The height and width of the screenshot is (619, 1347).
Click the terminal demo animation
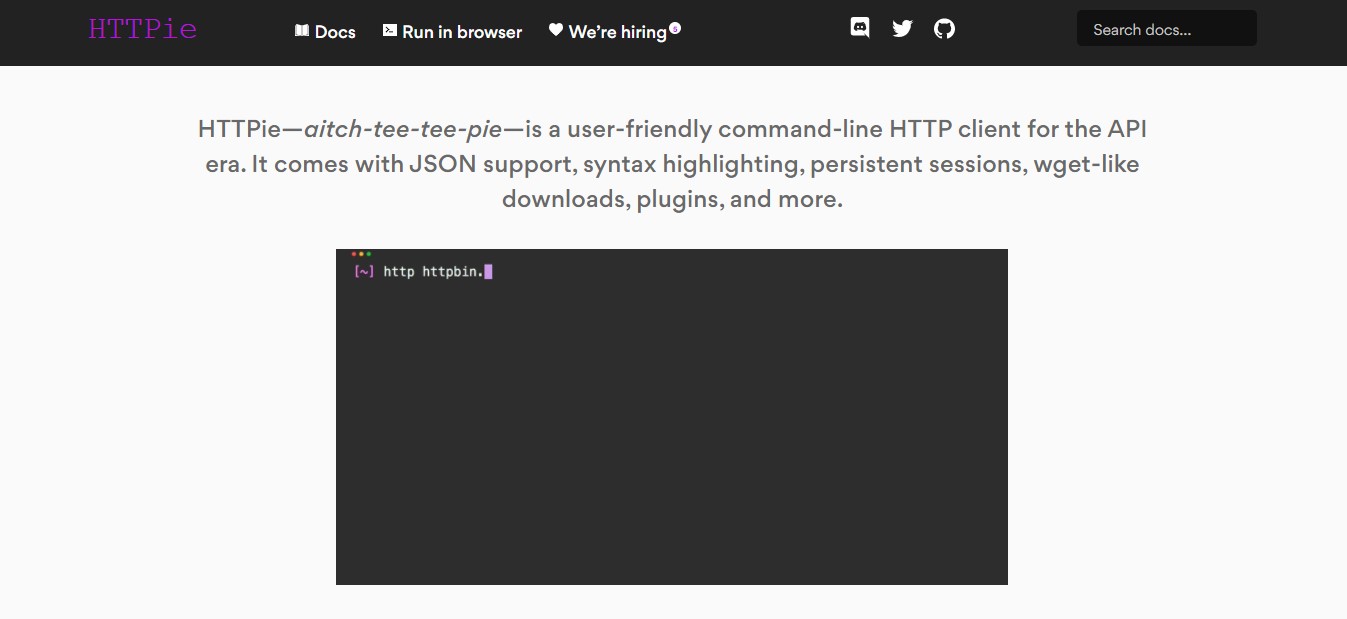[672, 417]
